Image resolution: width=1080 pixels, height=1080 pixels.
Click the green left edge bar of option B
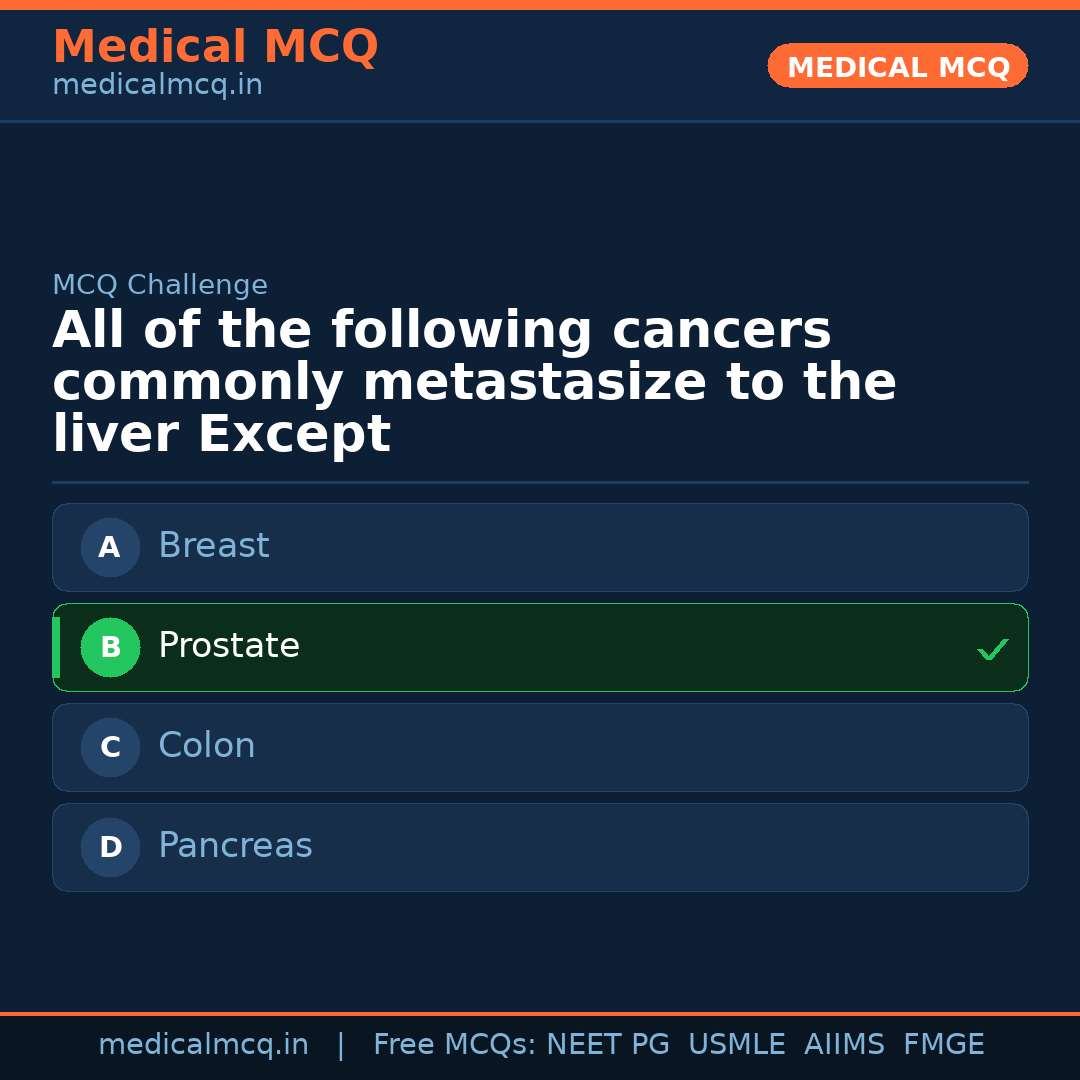(x=56, y=647)
